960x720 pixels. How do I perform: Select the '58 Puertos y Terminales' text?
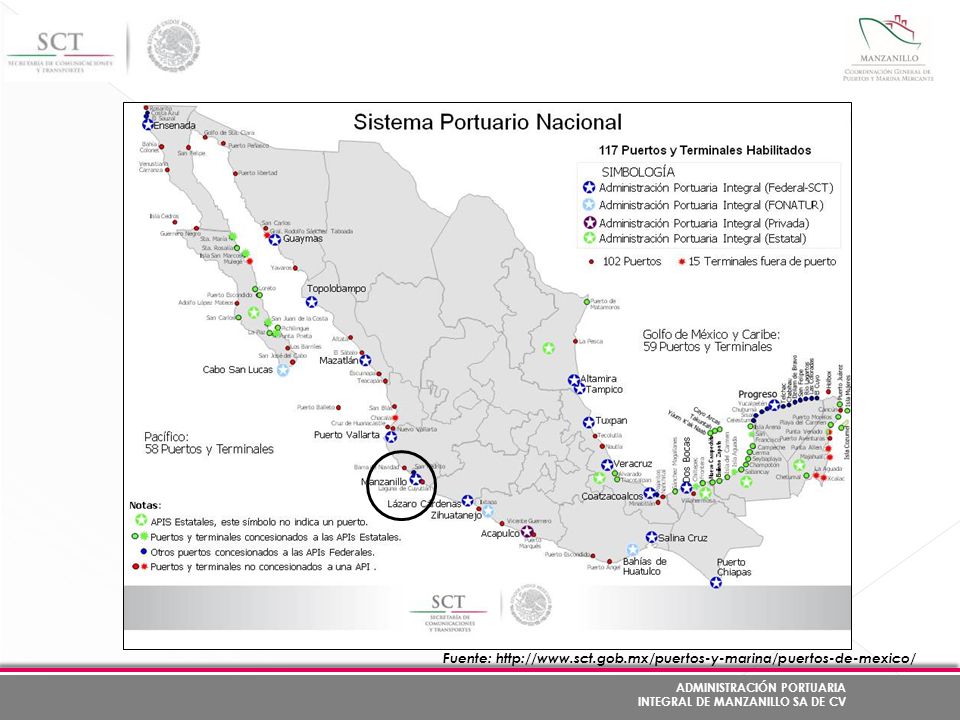point(209,449)
